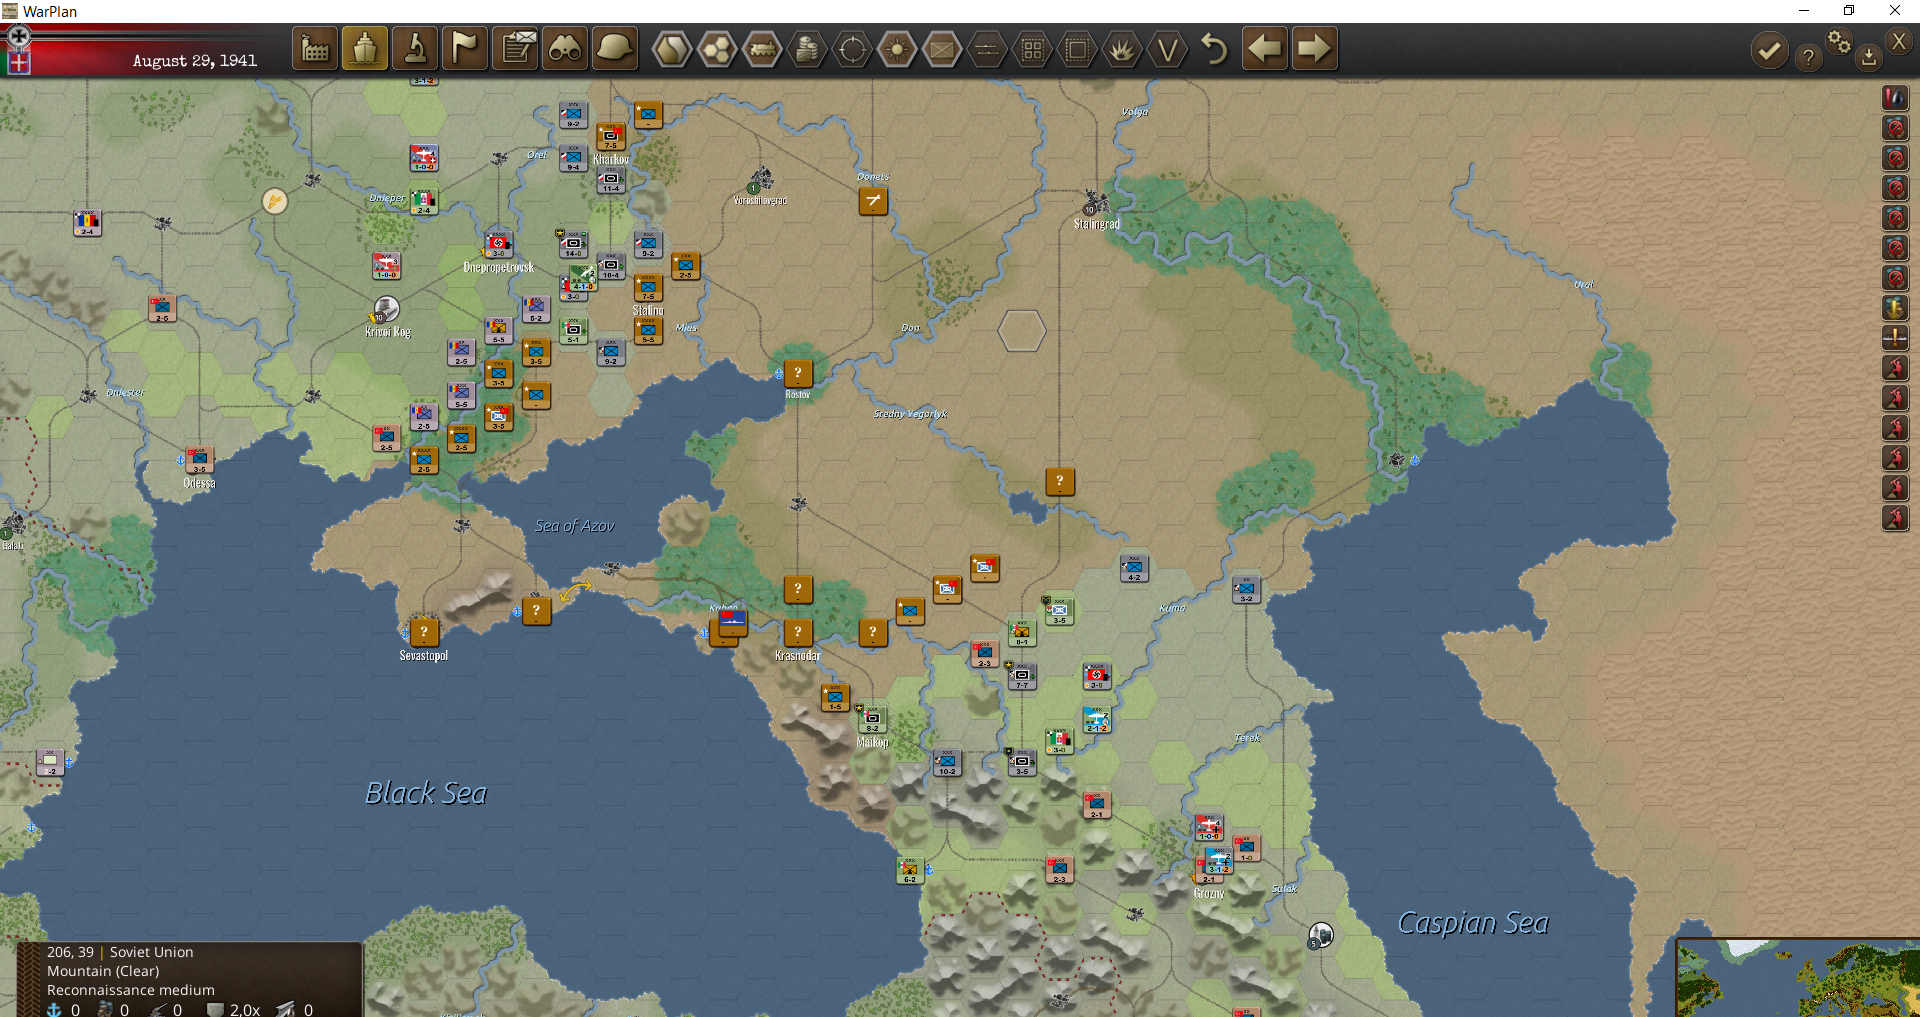Toggle the hex cluster overlay
The height and width of the screenshot is (1017, 1920).
tap(717, 49)
